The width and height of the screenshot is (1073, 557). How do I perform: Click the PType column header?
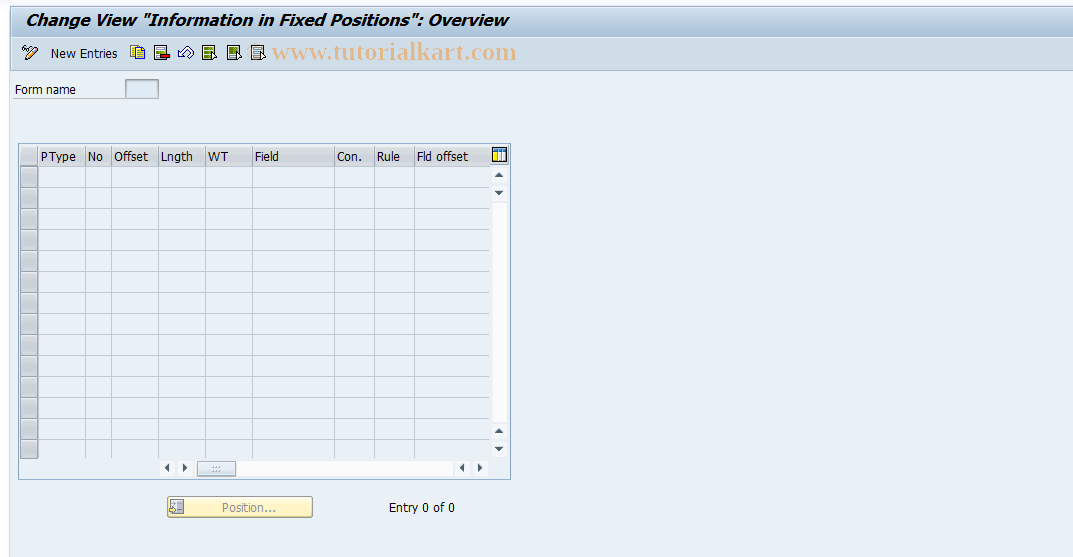pyautogui.click(x=62, y=157)
